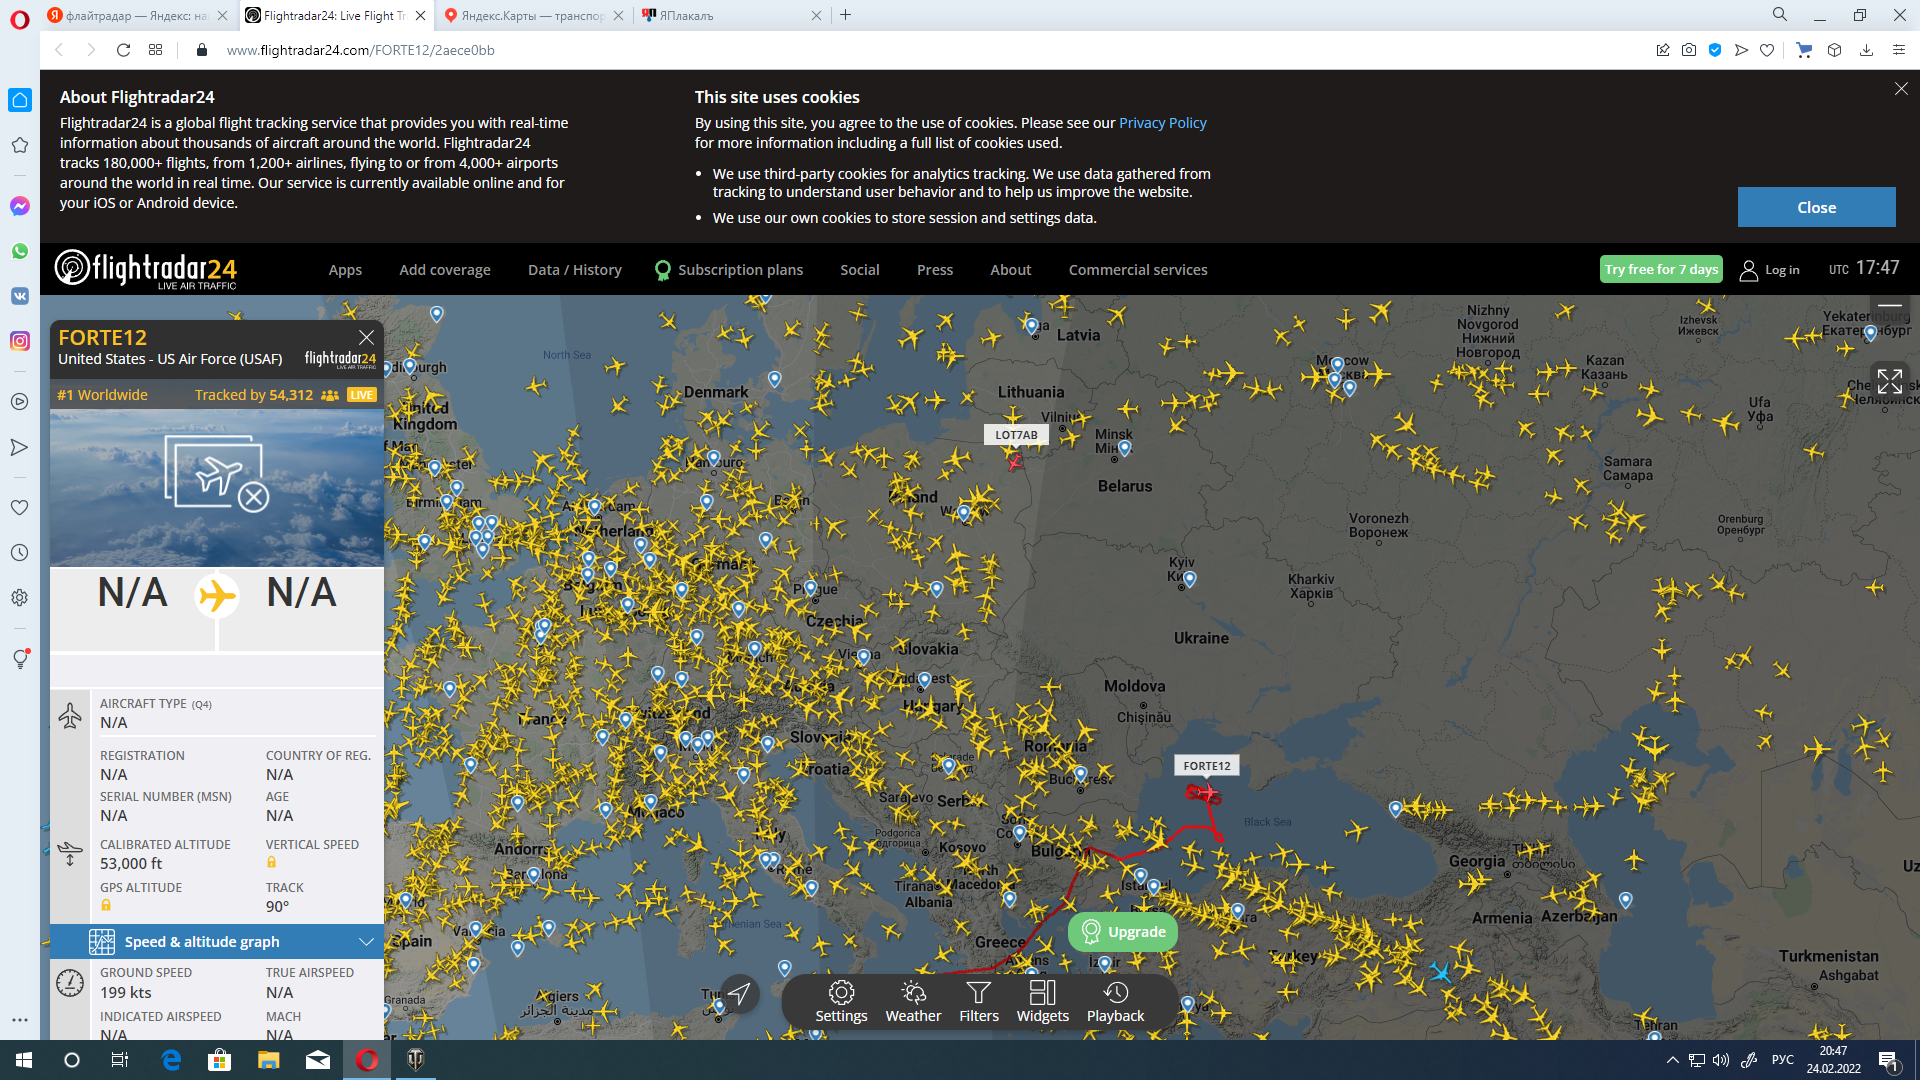Close the FORTE12 flight panel

[x=366, y=337]
